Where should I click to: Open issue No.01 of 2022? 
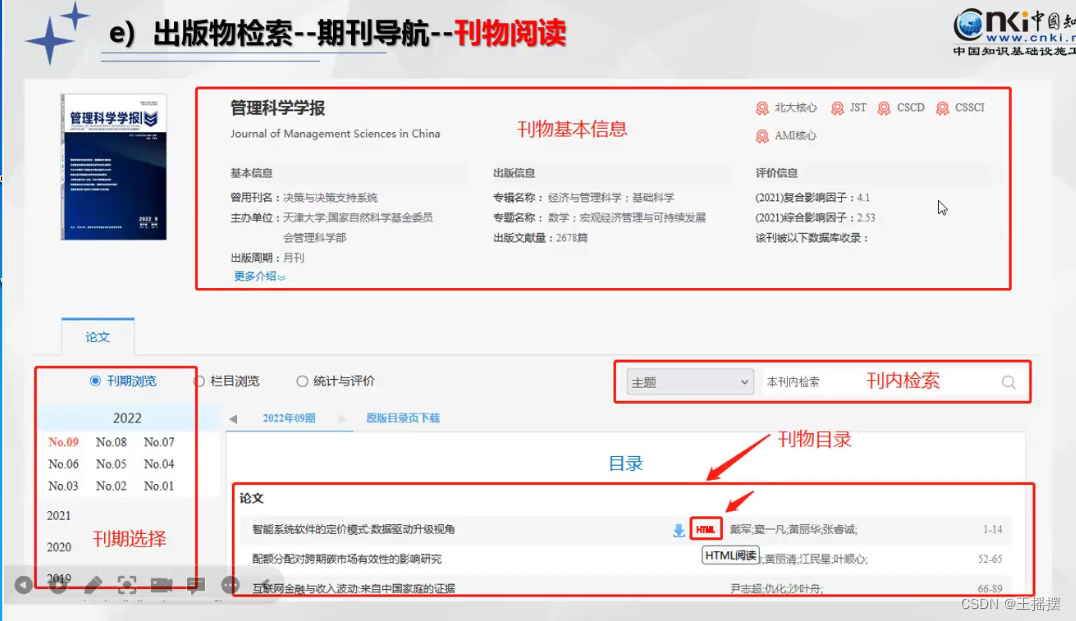[159, 486]
